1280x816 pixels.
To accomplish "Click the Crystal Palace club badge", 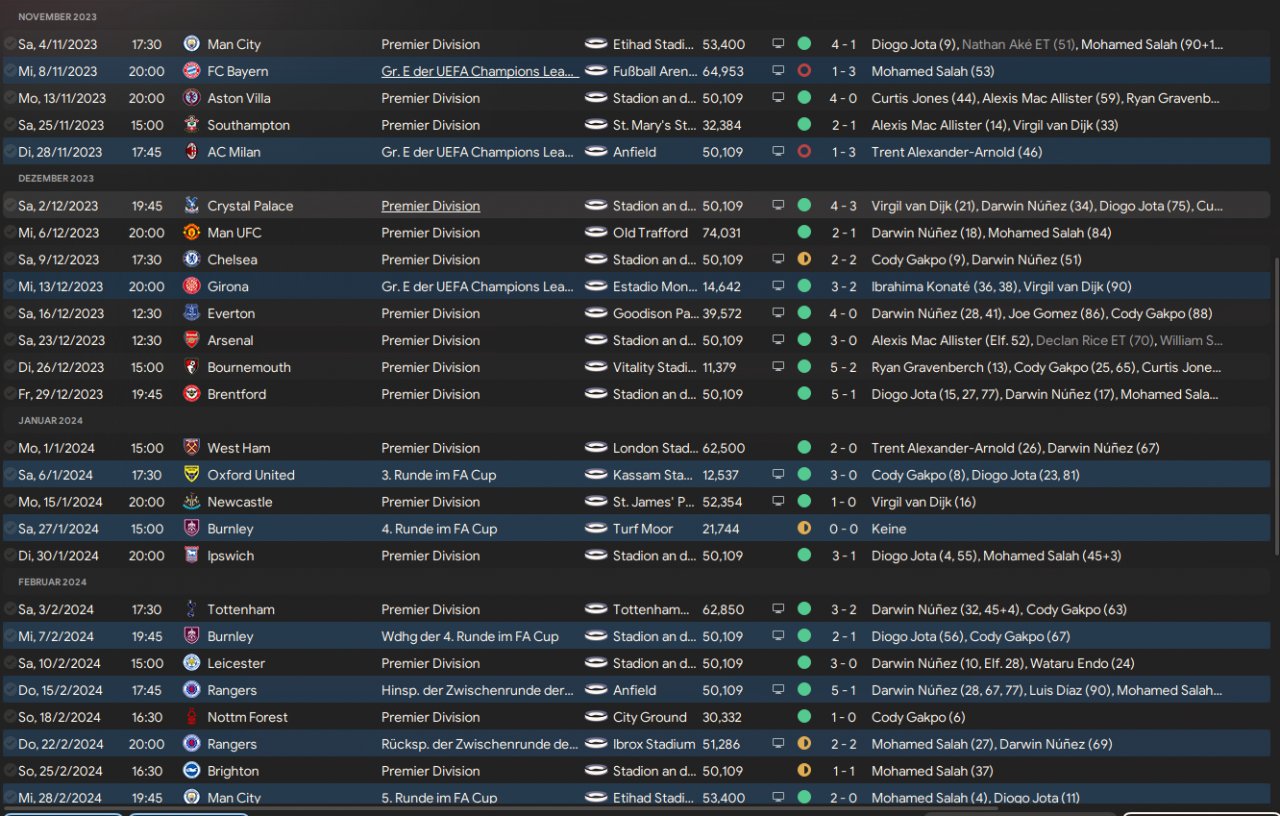I will click(x=192, y=206).
